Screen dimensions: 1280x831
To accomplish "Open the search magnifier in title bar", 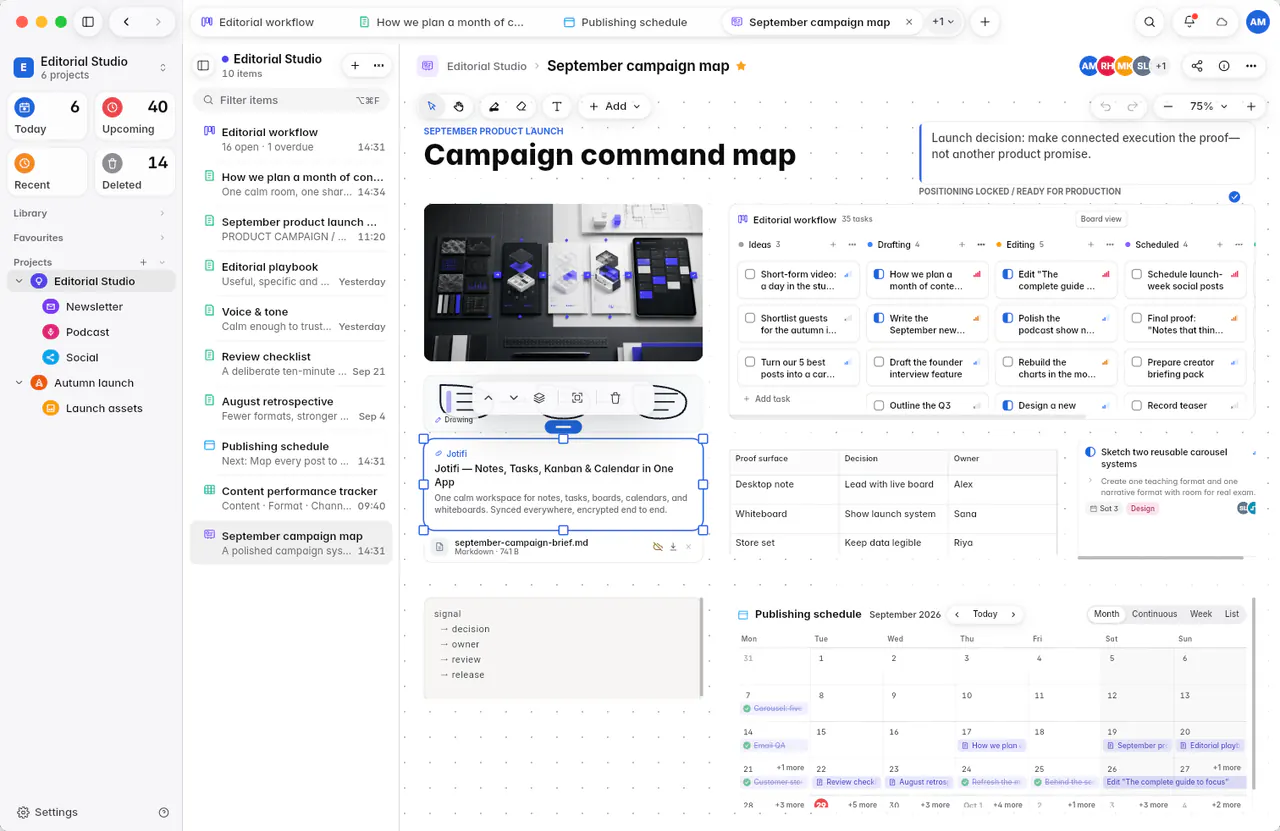I will [1150, 22].
